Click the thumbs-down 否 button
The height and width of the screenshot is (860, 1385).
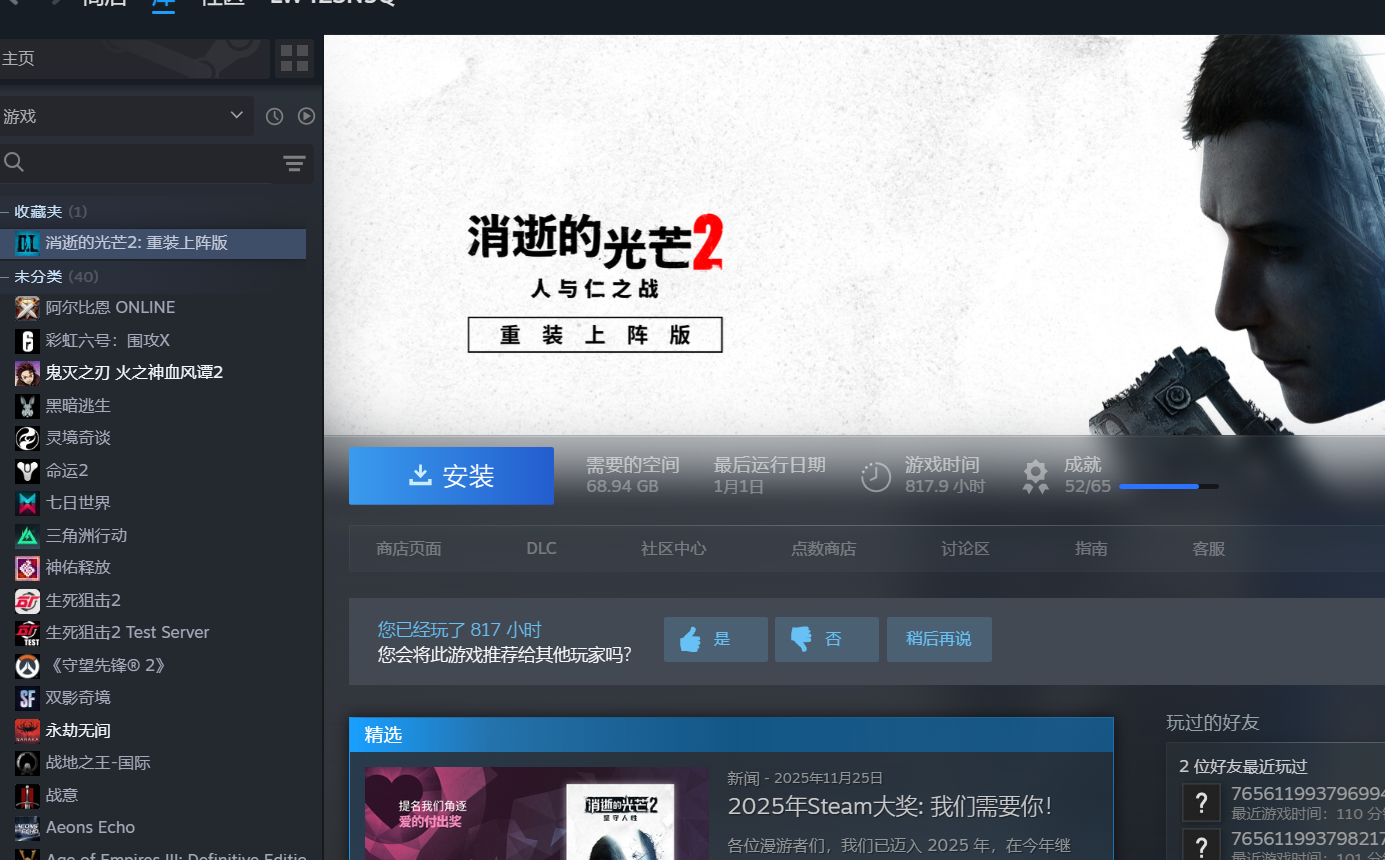point(826,639)
